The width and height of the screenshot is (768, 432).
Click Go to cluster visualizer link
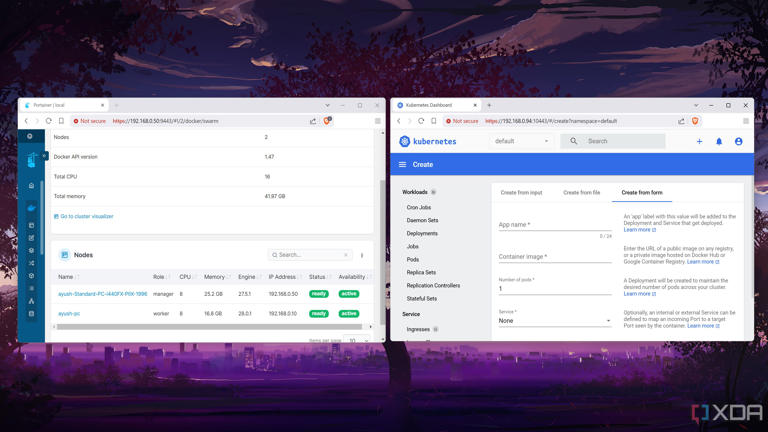click(85, 216)
